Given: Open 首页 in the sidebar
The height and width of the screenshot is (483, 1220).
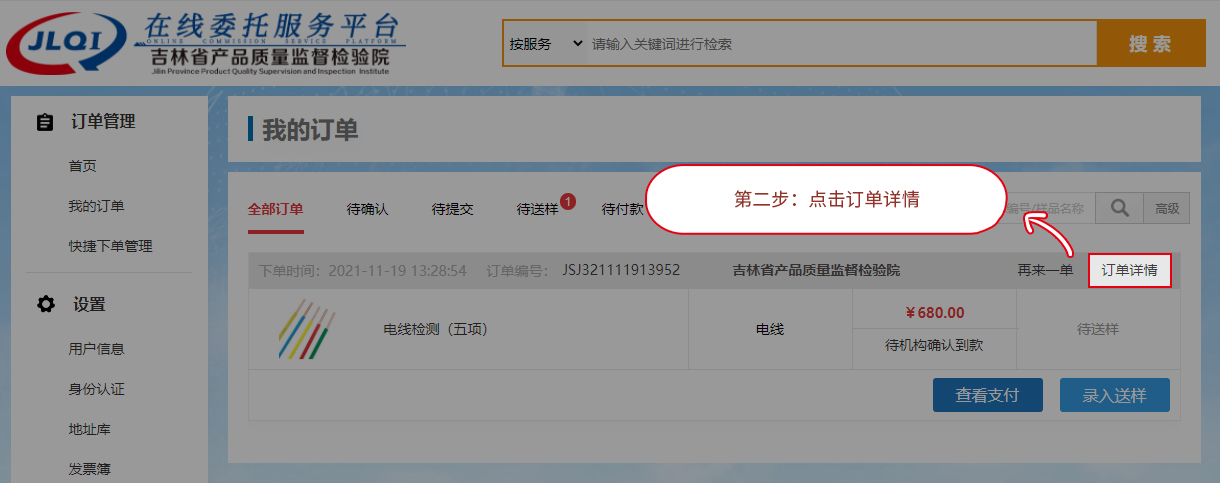Looking at the screenshot, I should pyautogui.click(x=82, y=166).
